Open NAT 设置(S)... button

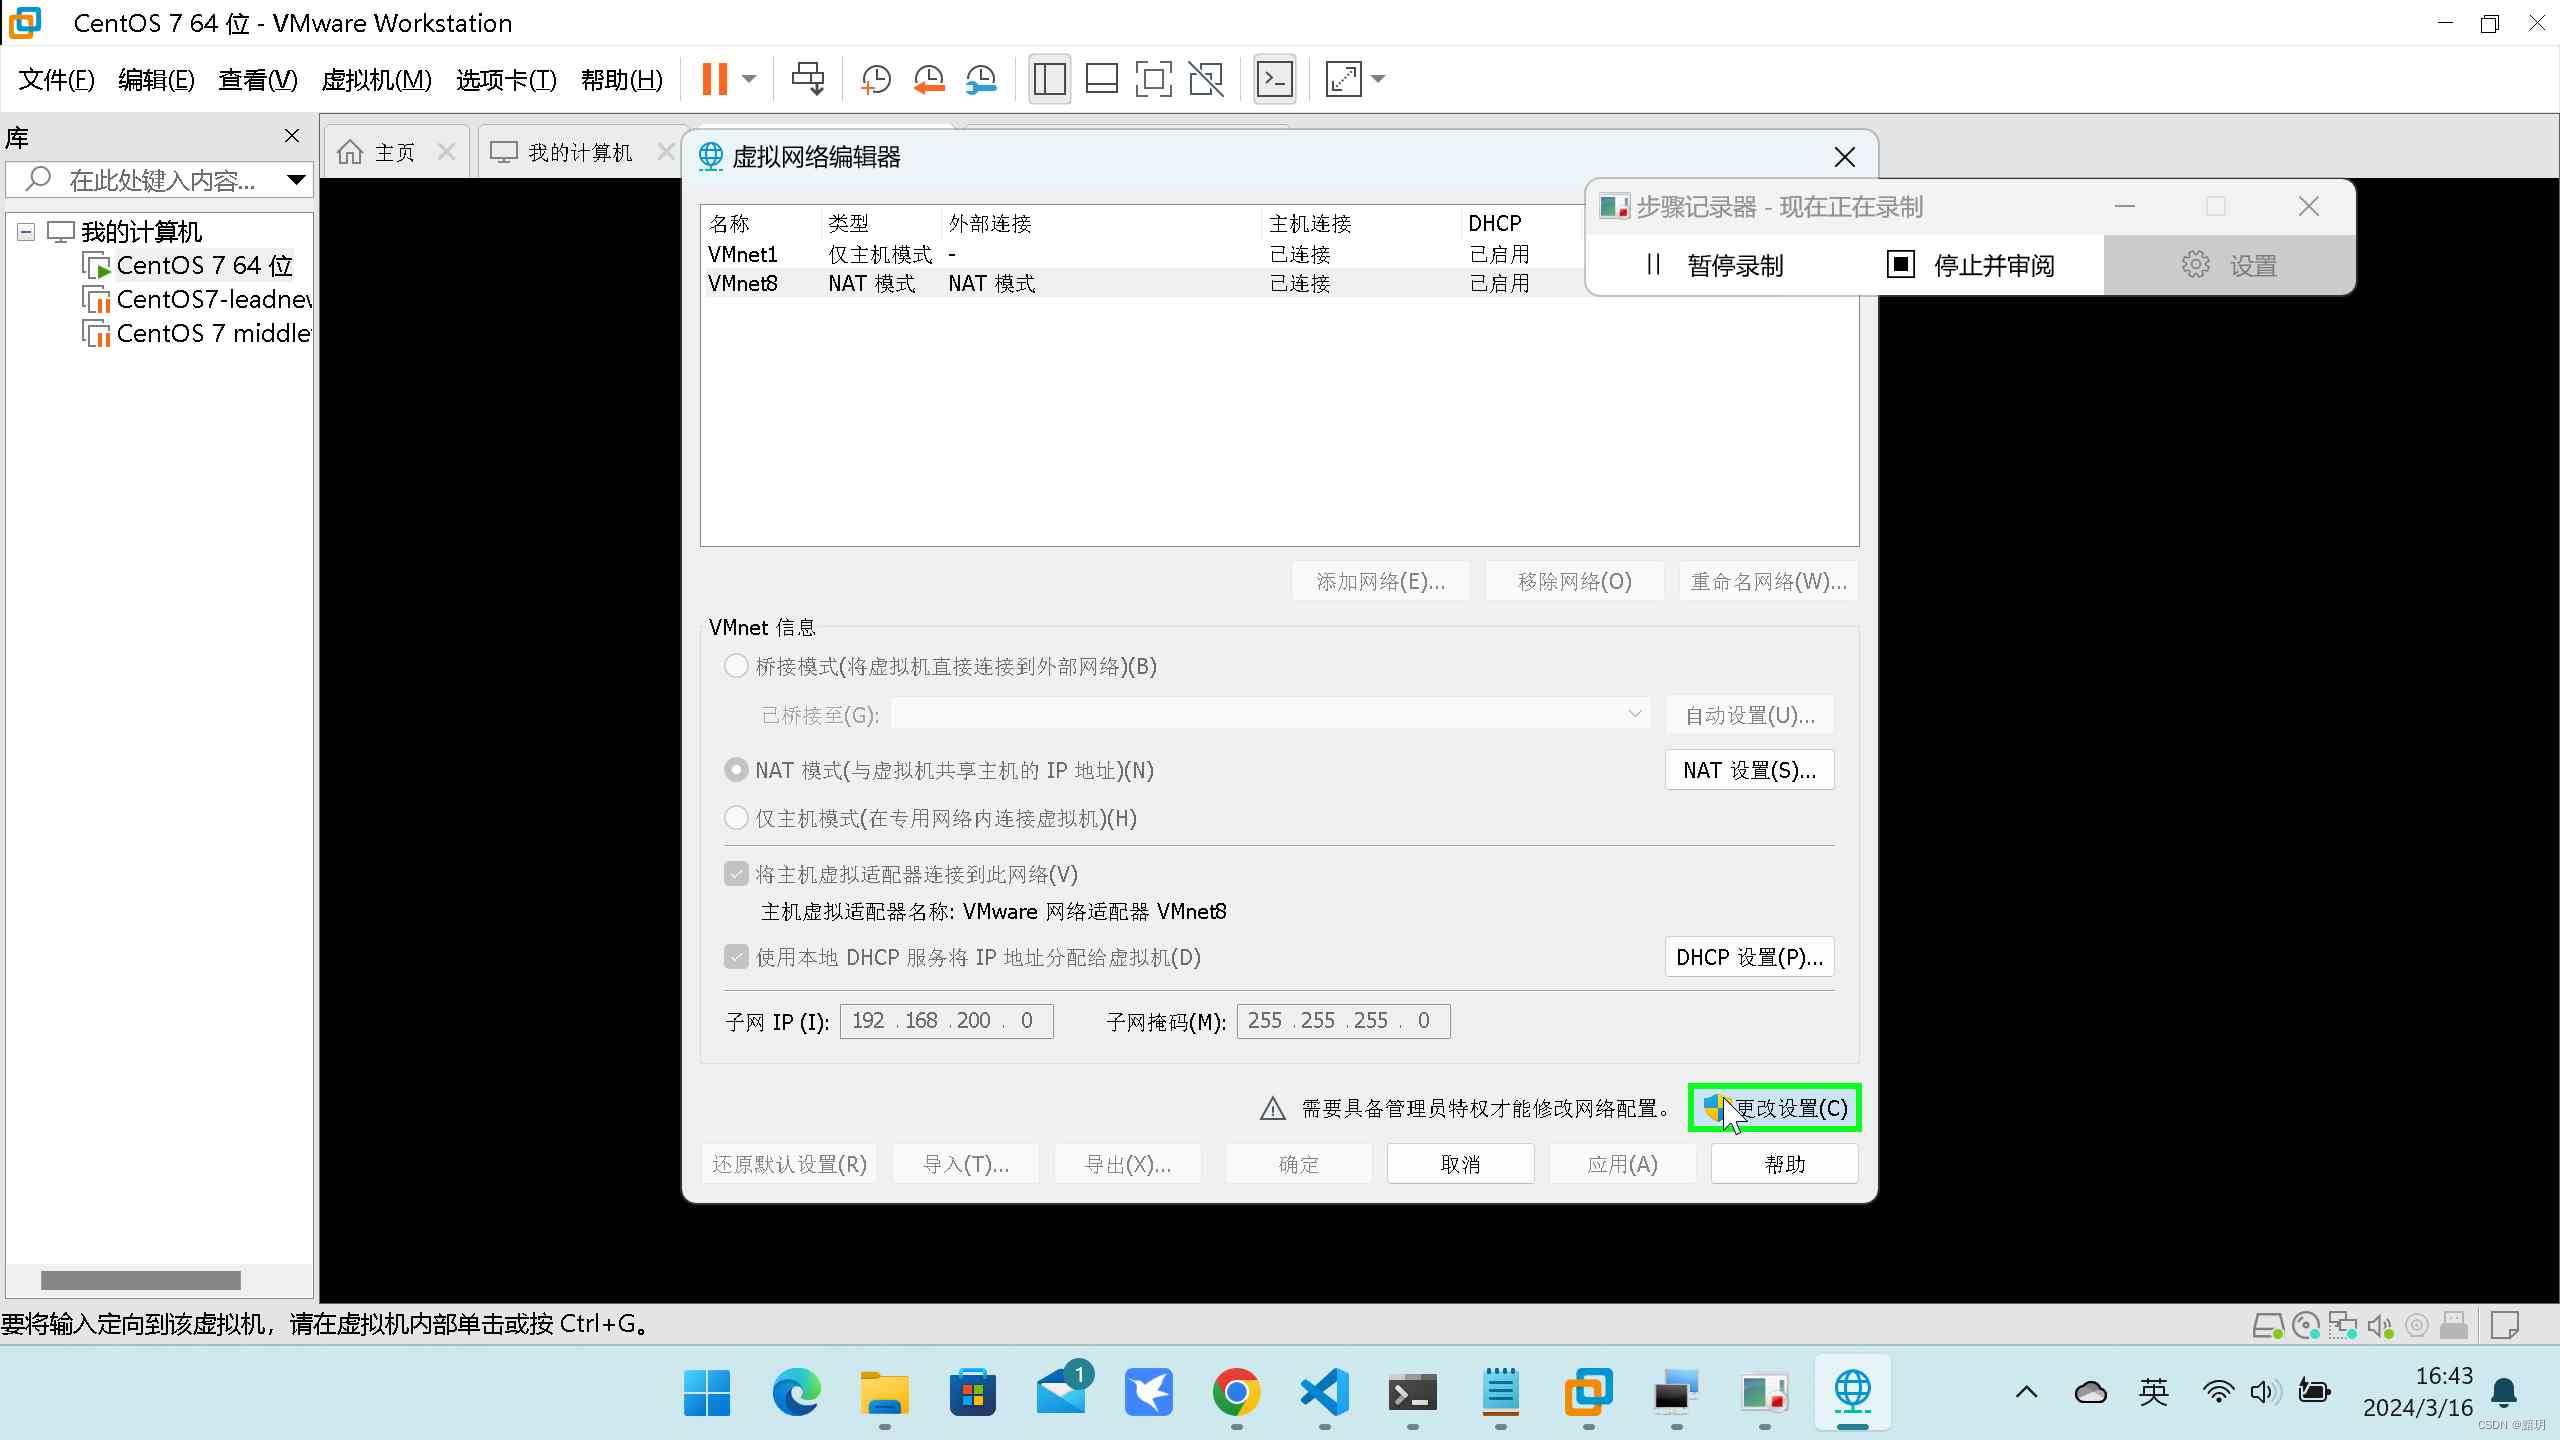point(1749,770)
